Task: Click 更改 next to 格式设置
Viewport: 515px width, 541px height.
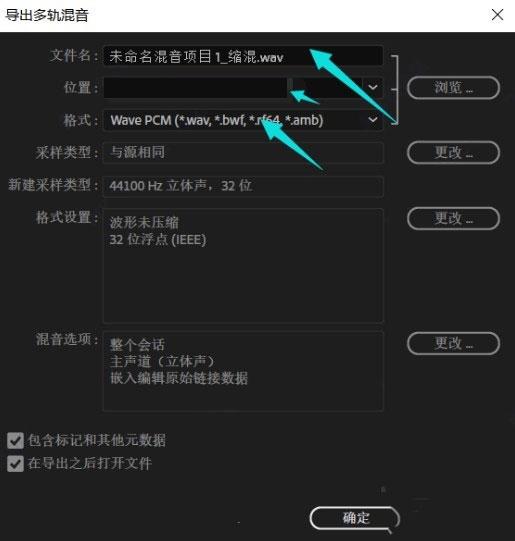Action: click(x=453, y=218)
